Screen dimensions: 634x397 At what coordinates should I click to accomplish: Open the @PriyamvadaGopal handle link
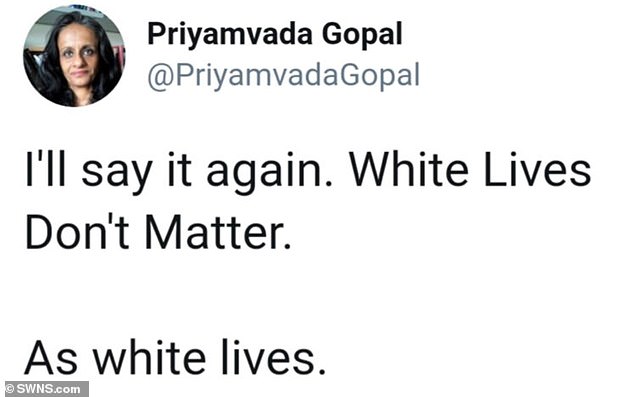pyautogui.click(x=283, y=76)
